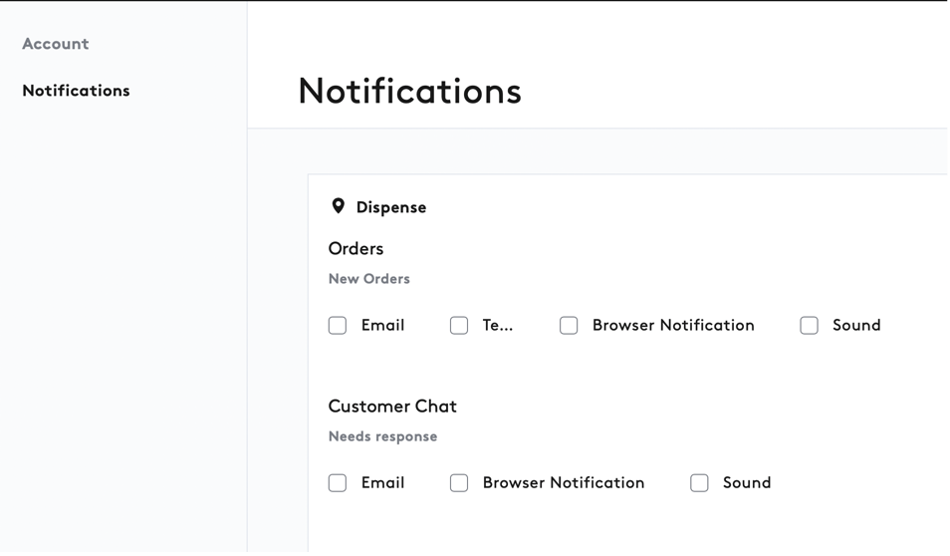Click Browser Notification label under Customer Chat
The image size is (950, 556).
coord(563,483)
